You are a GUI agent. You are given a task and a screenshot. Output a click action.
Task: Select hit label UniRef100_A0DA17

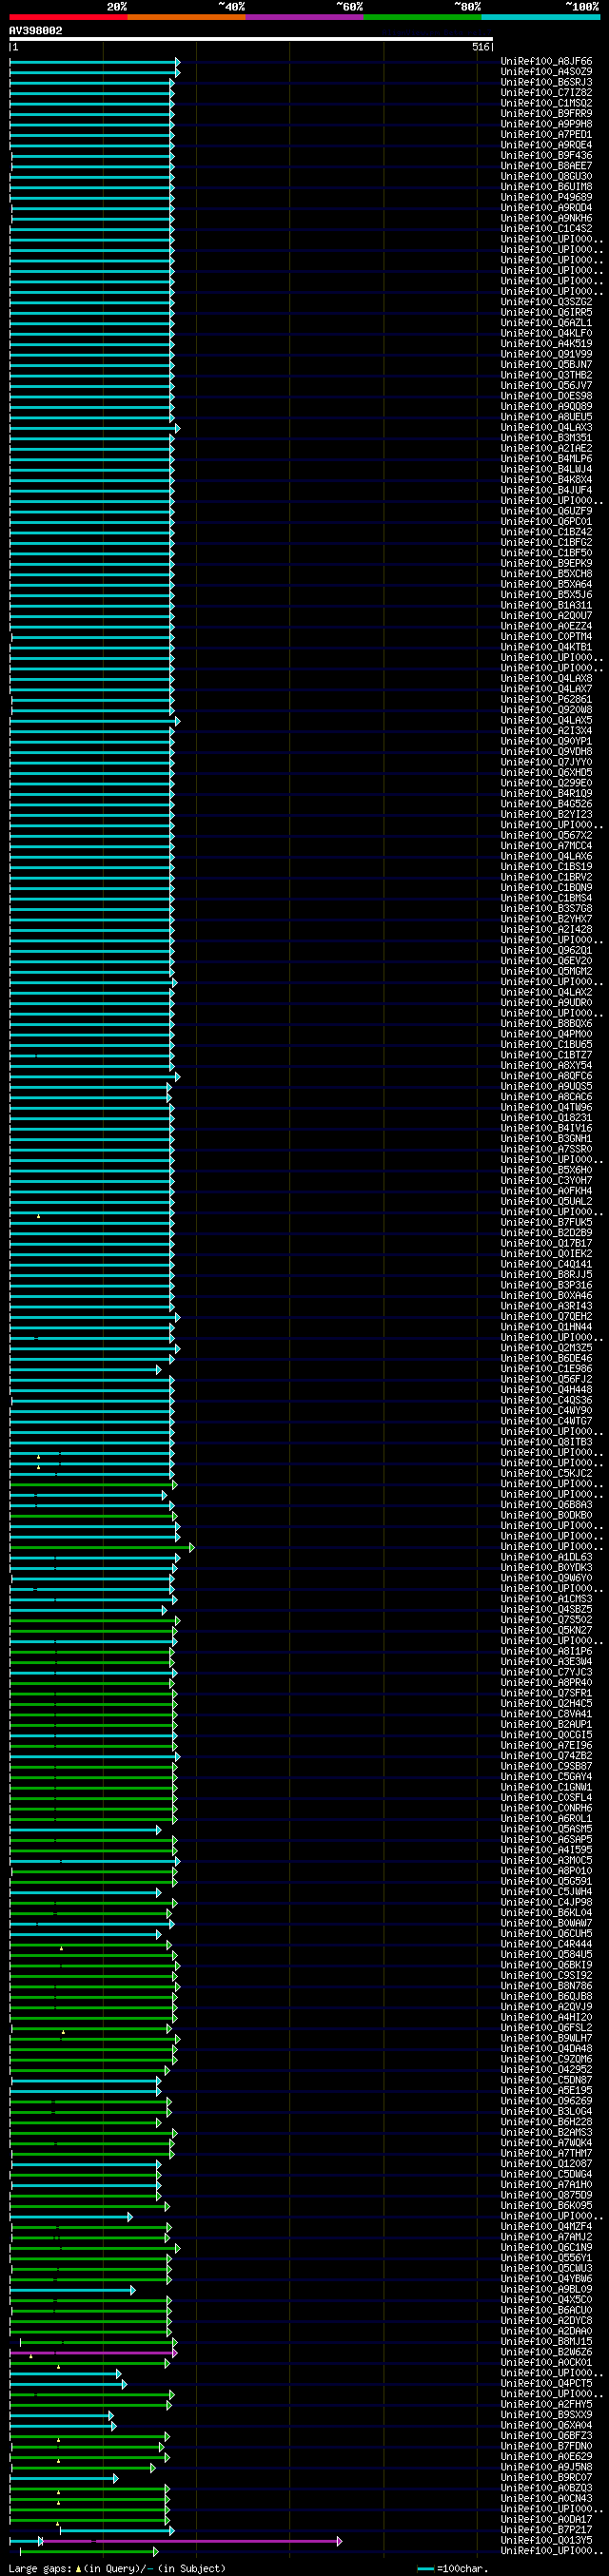[x=546, y=2519]
